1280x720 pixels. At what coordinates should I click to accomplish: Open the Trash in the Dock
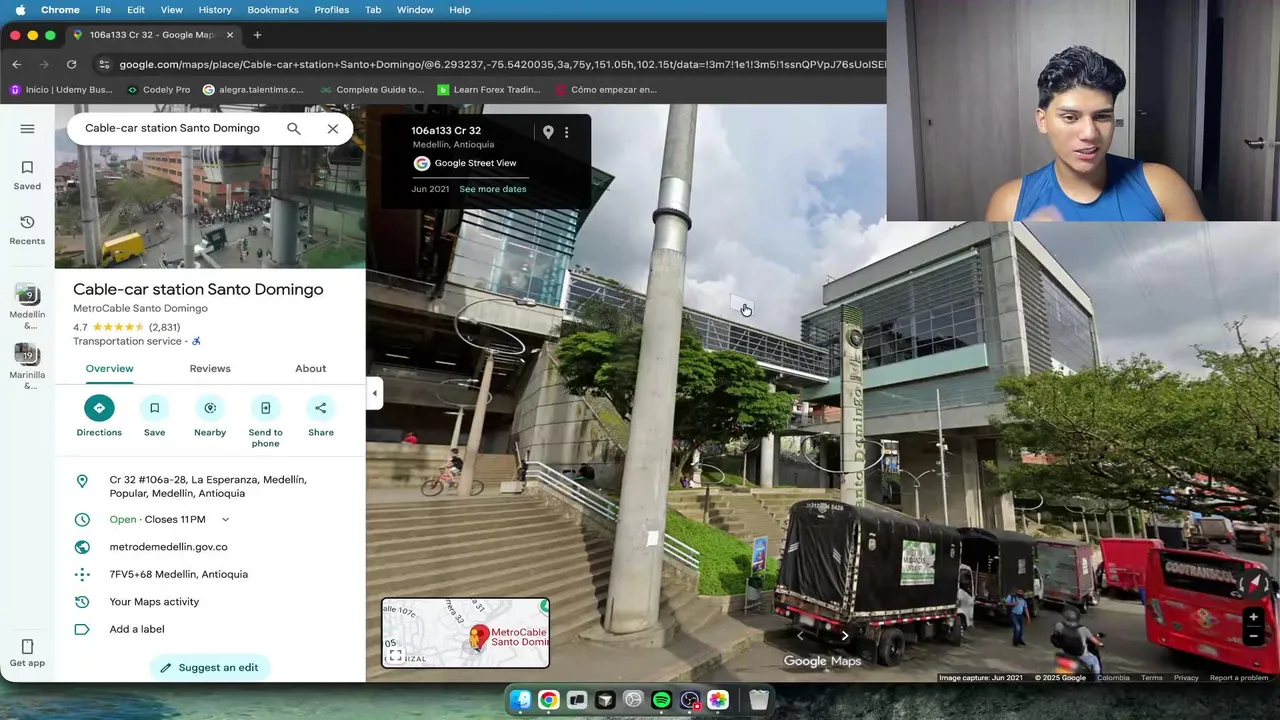759,700
